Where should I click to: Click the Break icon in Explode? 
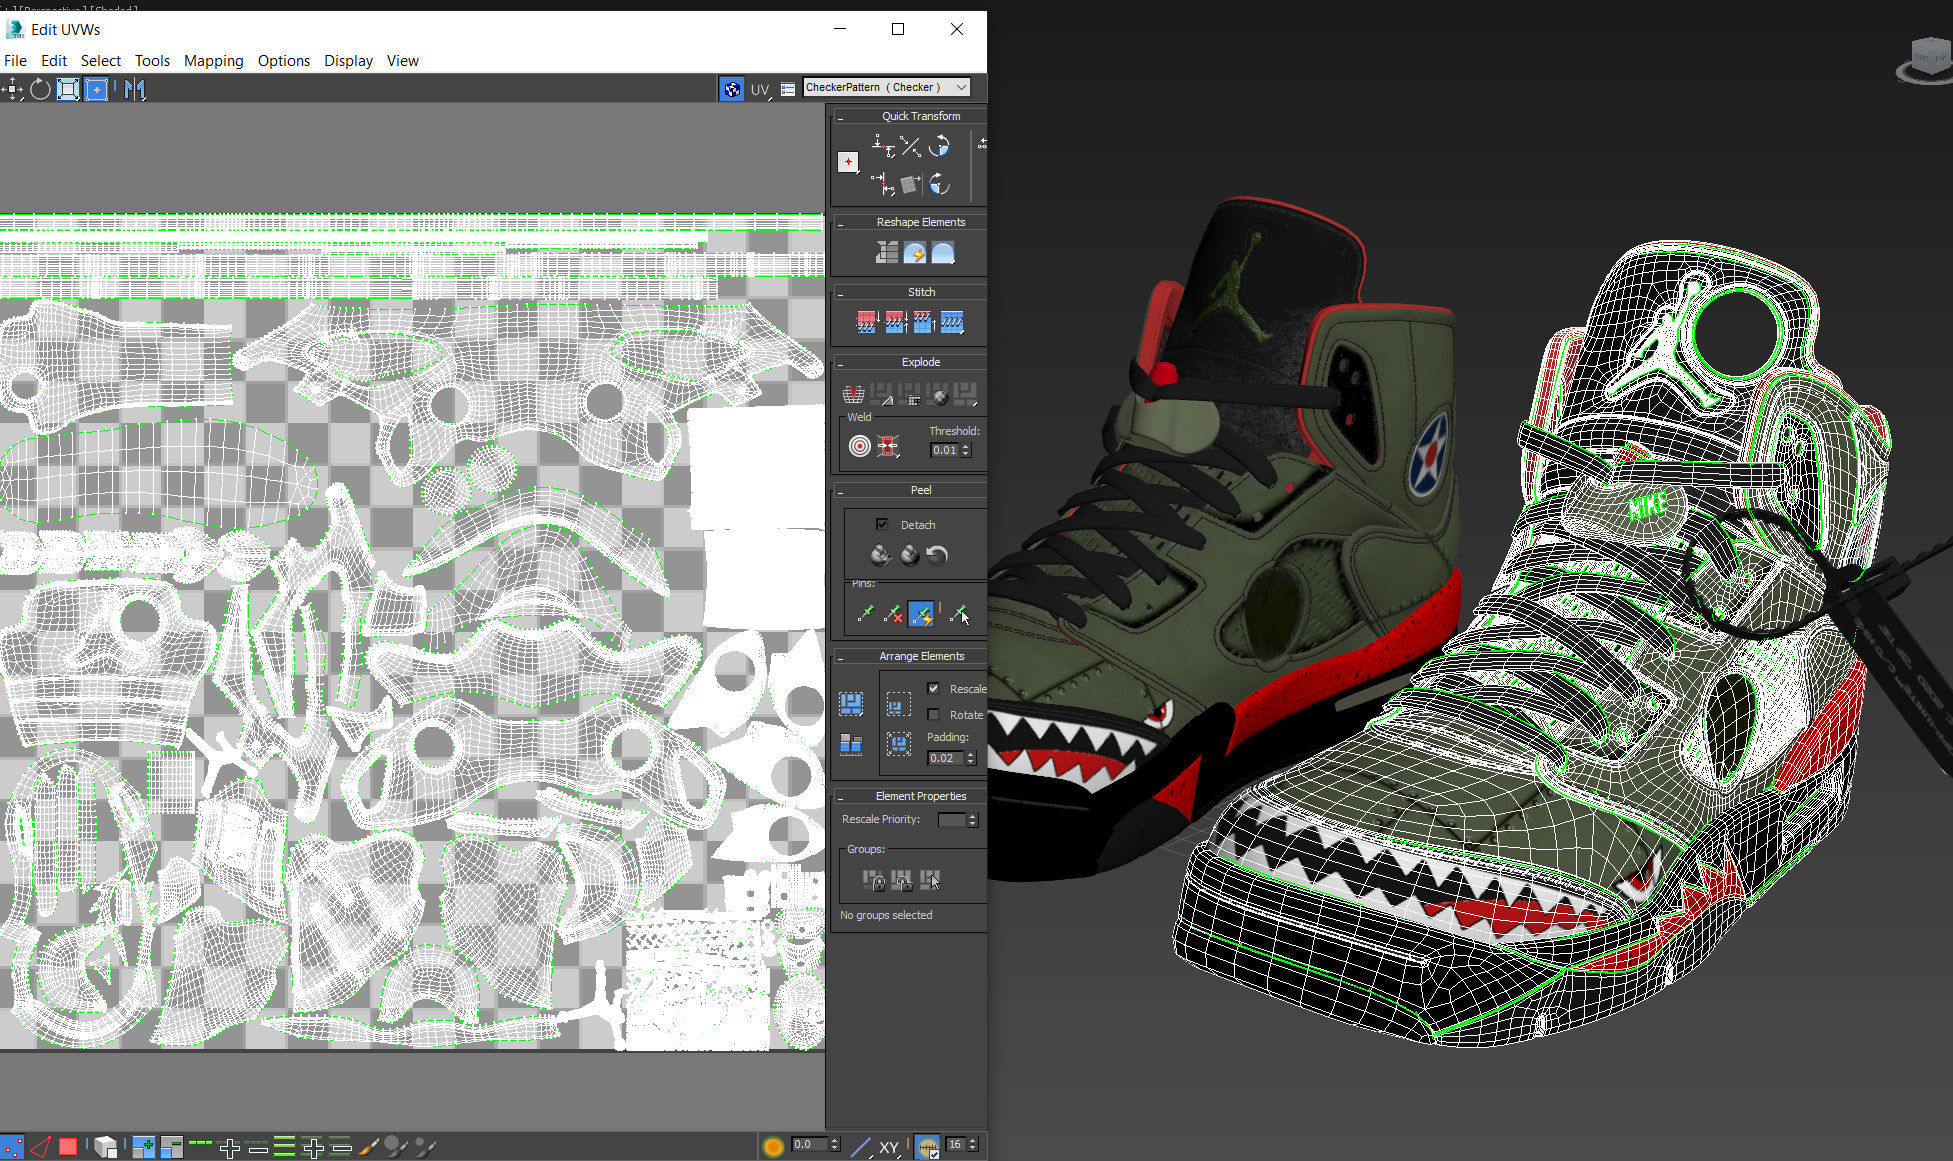(853, 394)
